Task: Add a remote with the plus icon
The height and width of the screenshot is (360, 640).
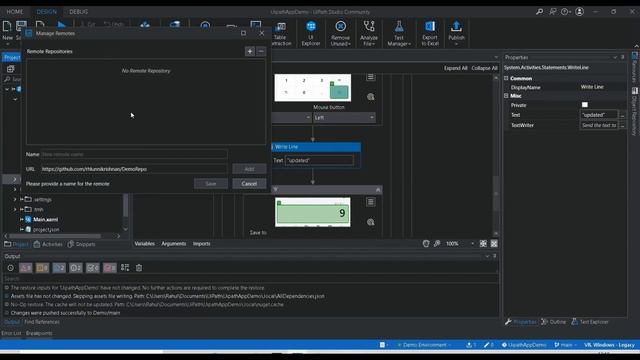Action: (250, 51)
